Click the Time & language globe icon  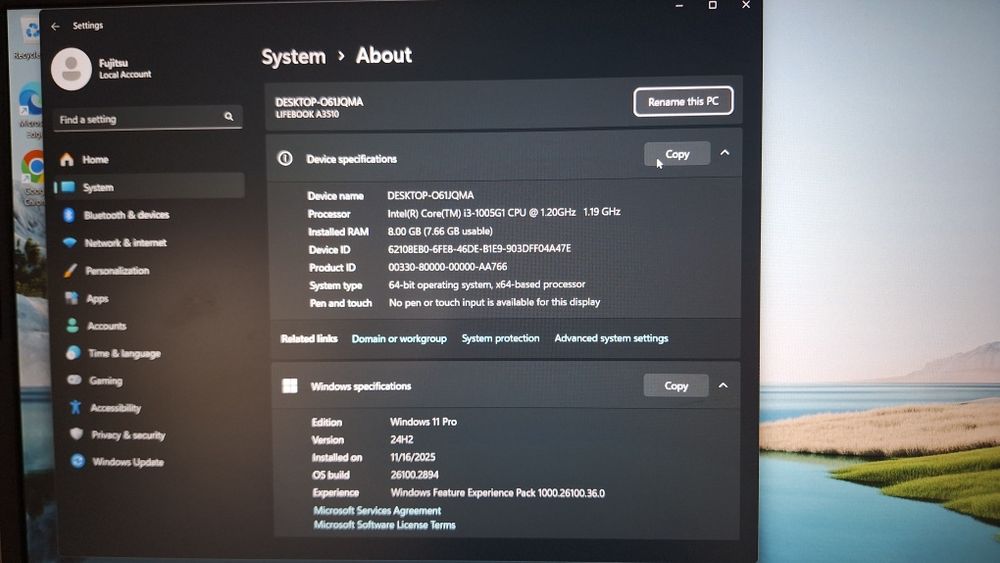(x=73, y=353)
